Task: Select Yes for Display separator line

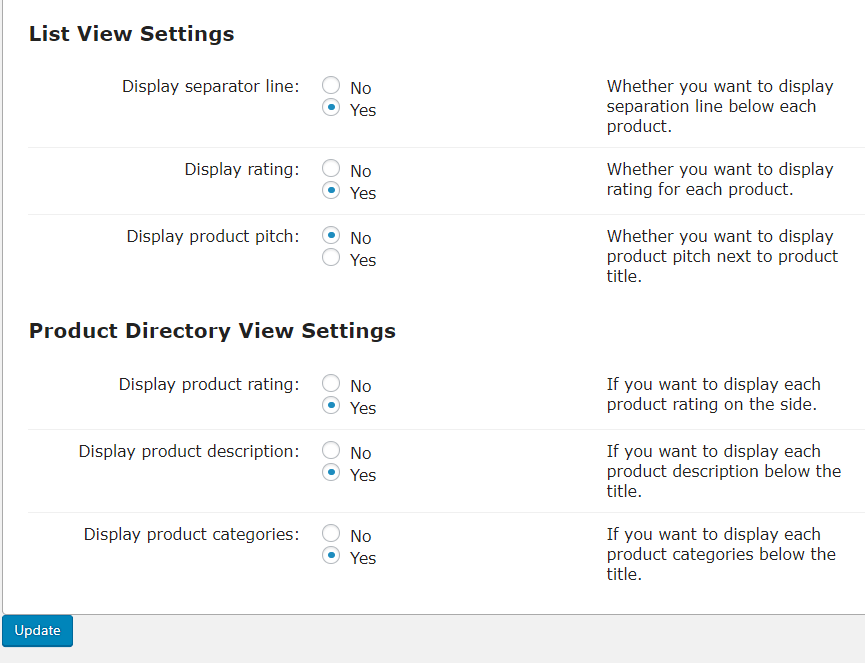Action: (331, 109)
